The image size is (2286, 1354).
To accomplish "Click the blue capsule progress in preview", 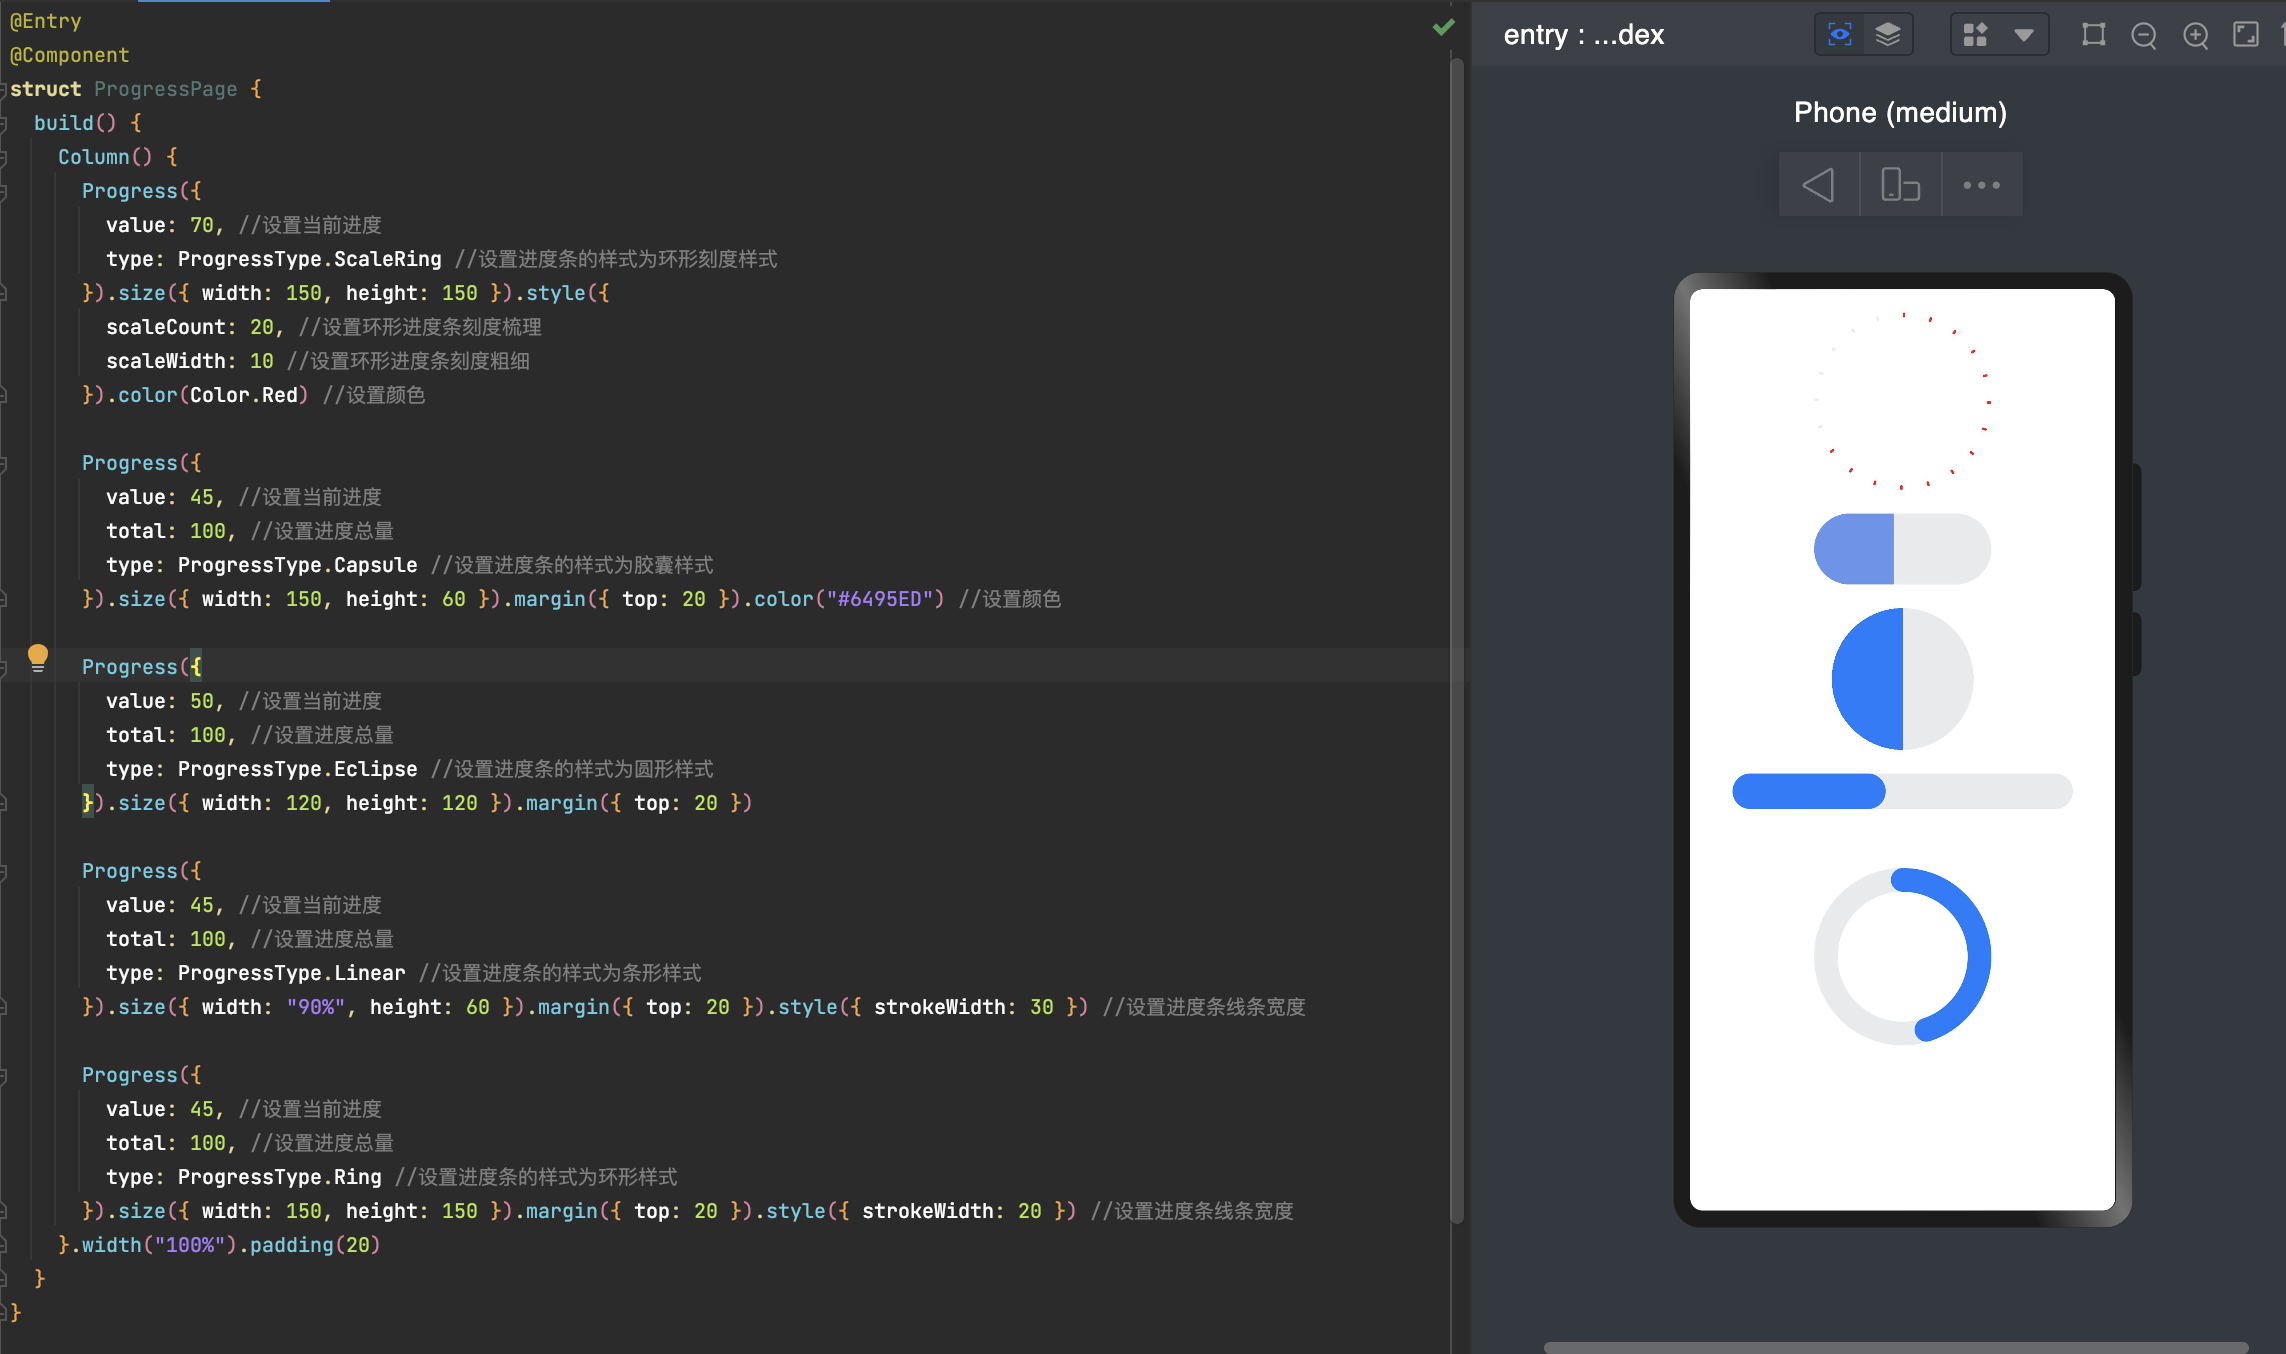I will pos(1854,549).
